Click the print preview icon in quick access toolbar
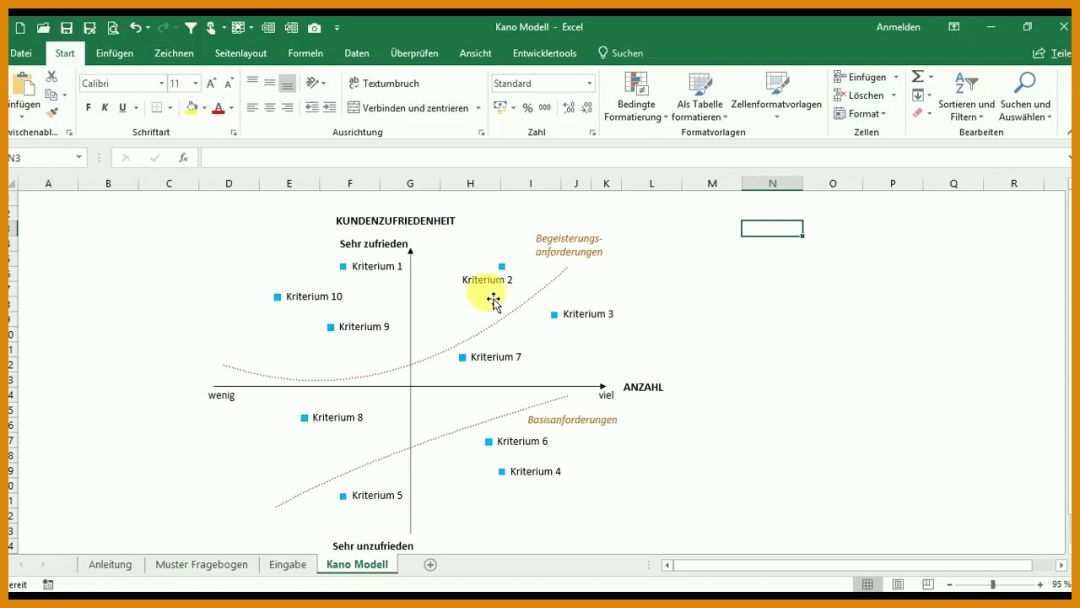Viewport: 1080px width, 608px height. coord(112,28)
